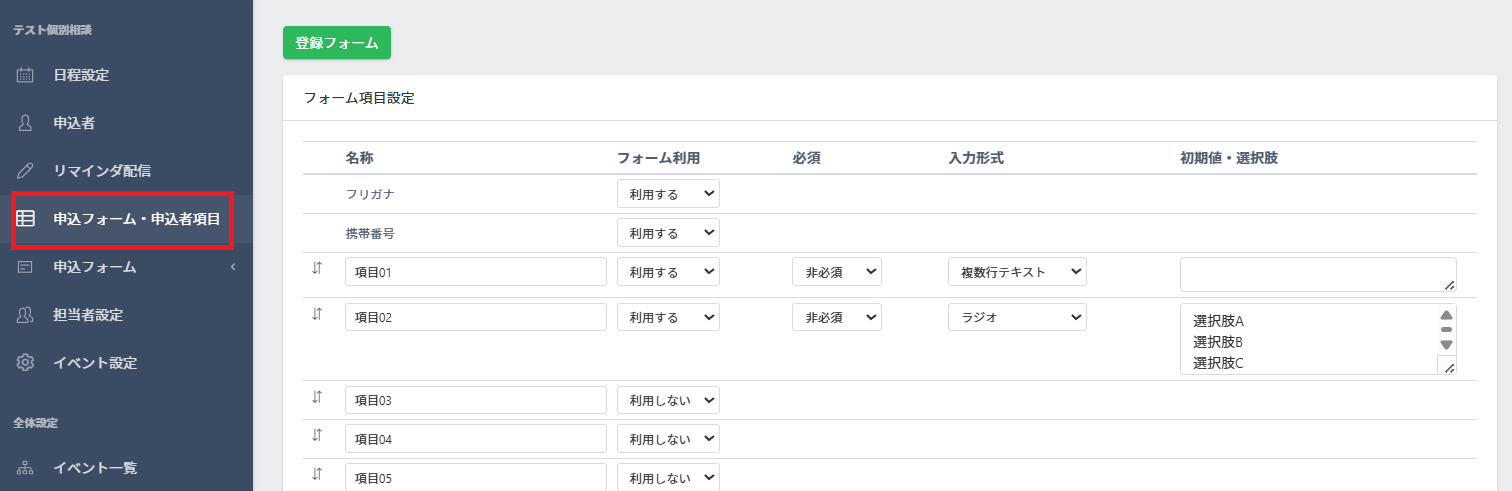The height and width of the screenshot is (491, 1512).
Task: Go to イベント一覧 in the sidebar
Action: (x=95, y=467)
